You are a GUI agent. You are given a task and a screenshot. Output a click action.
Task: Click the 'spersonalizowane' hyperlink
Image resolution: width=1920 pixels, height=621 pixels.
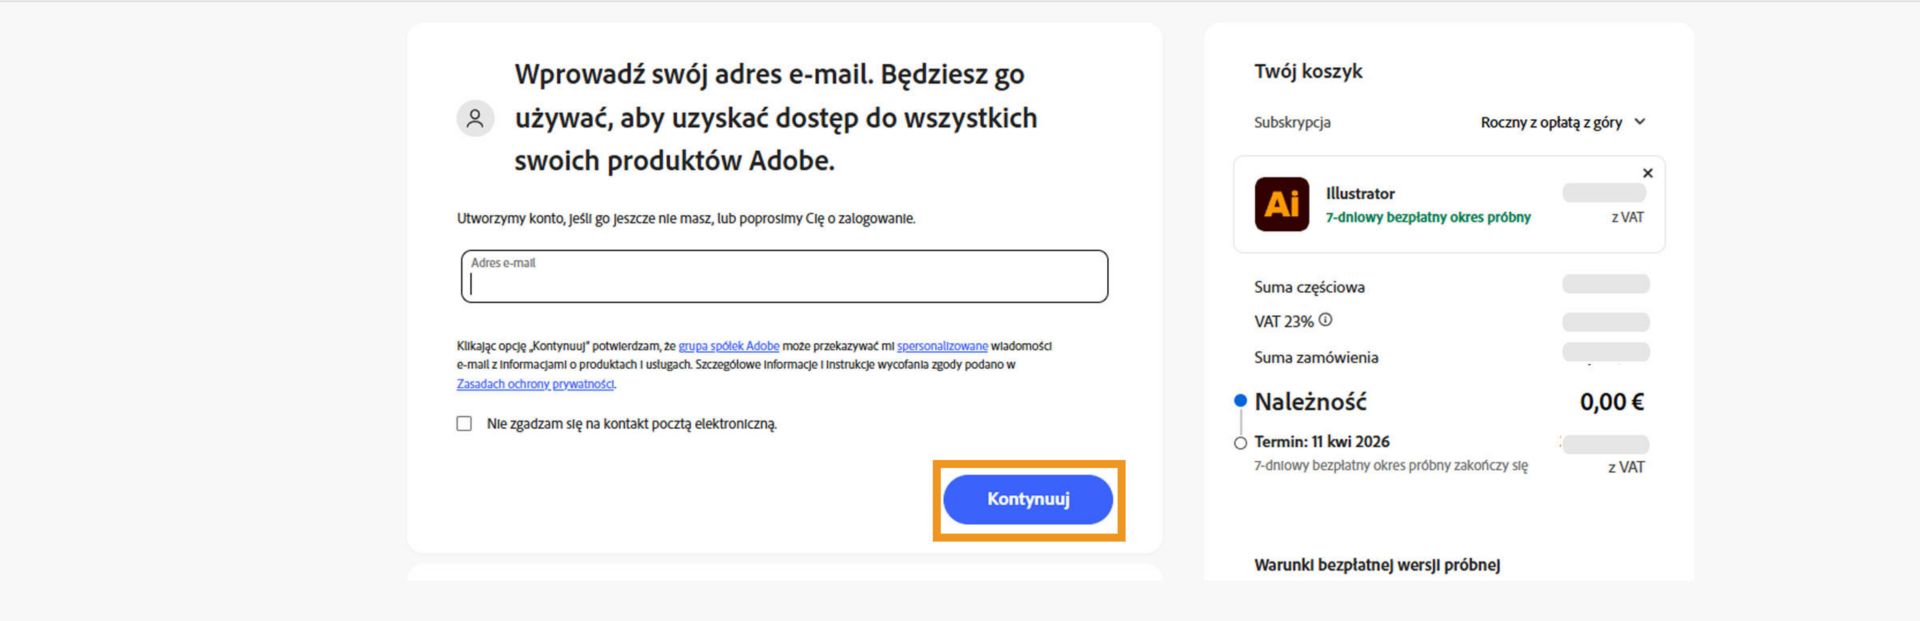945,346
